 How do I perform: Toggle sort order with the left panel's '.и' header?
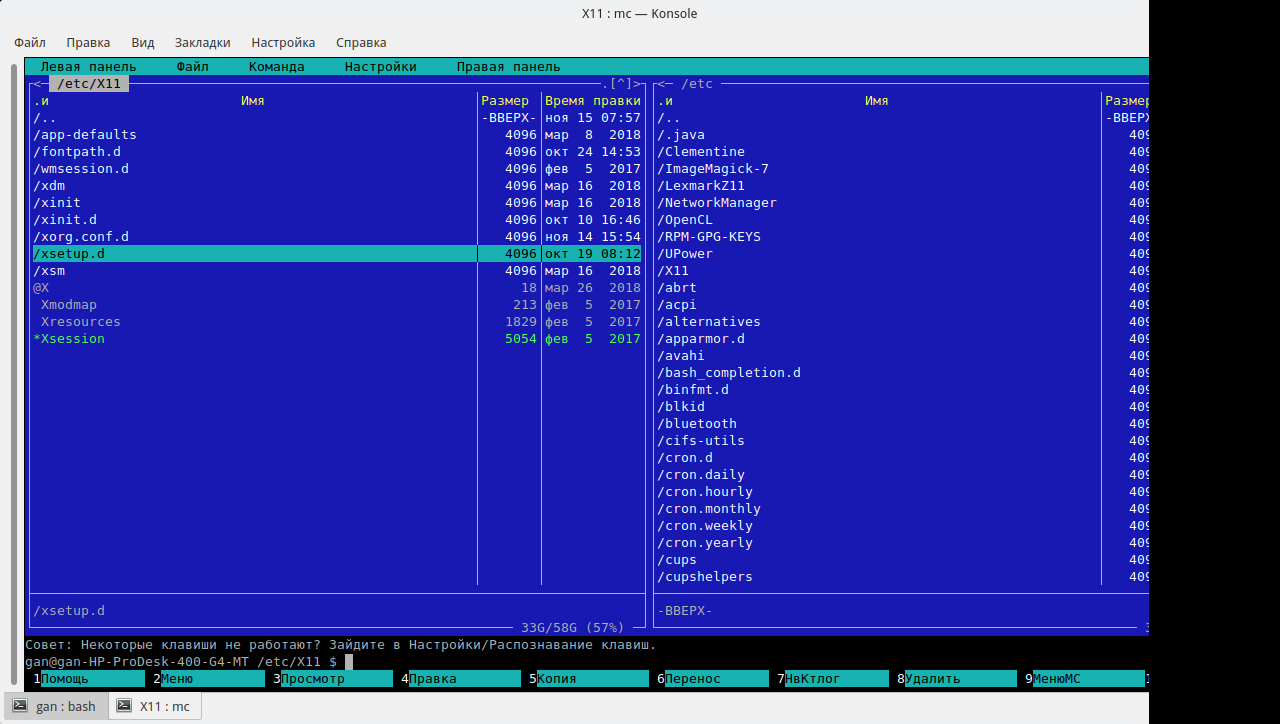pos(41,101)
